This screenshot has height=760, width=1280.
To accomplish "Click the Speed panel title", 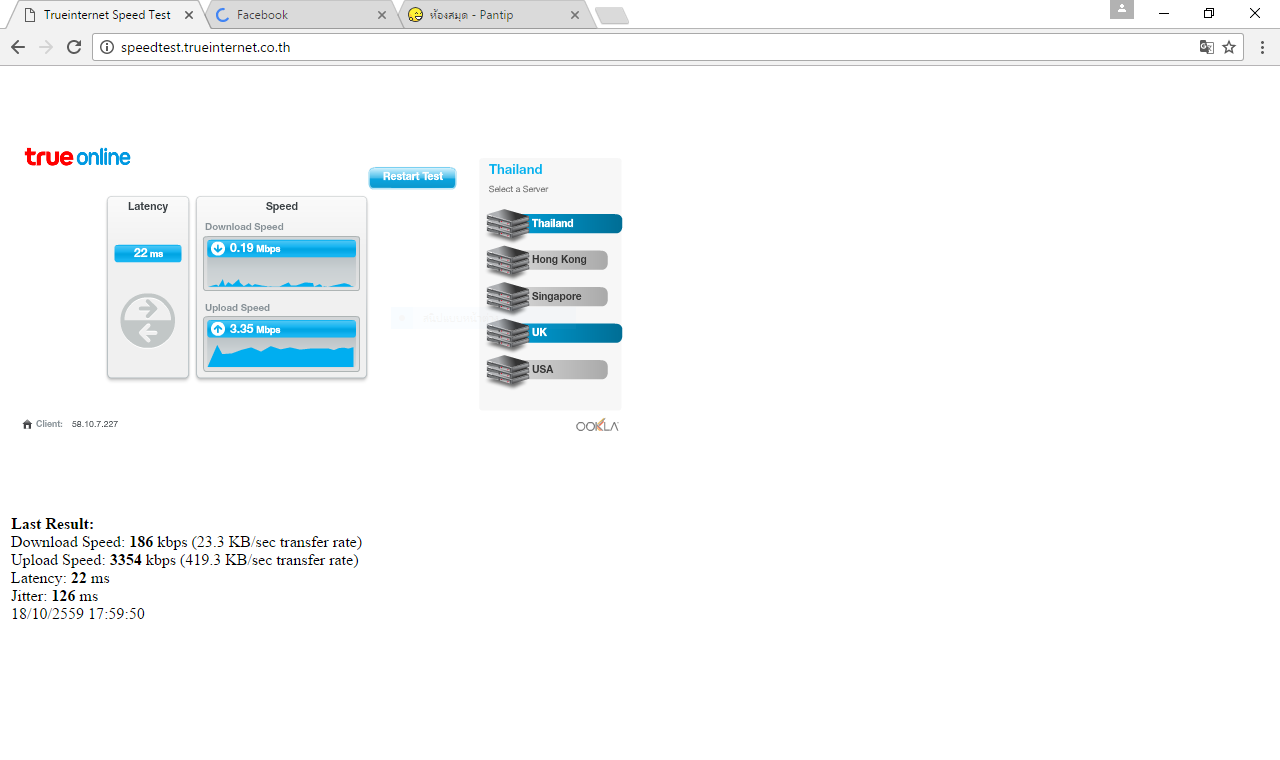I will [282, 207].
